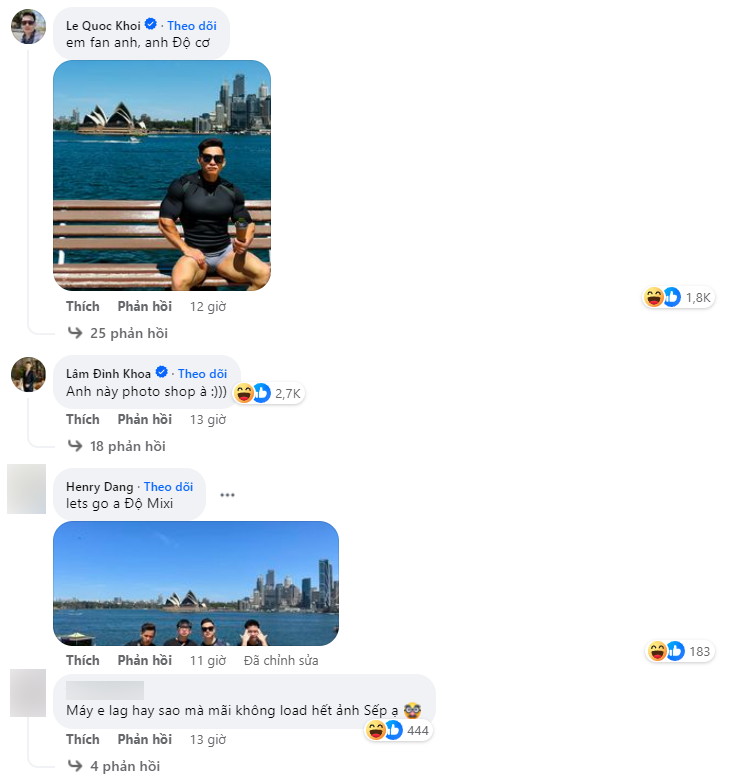
Task: Expand the 25 phản hồi replies
Action: [x=129, y=333]
